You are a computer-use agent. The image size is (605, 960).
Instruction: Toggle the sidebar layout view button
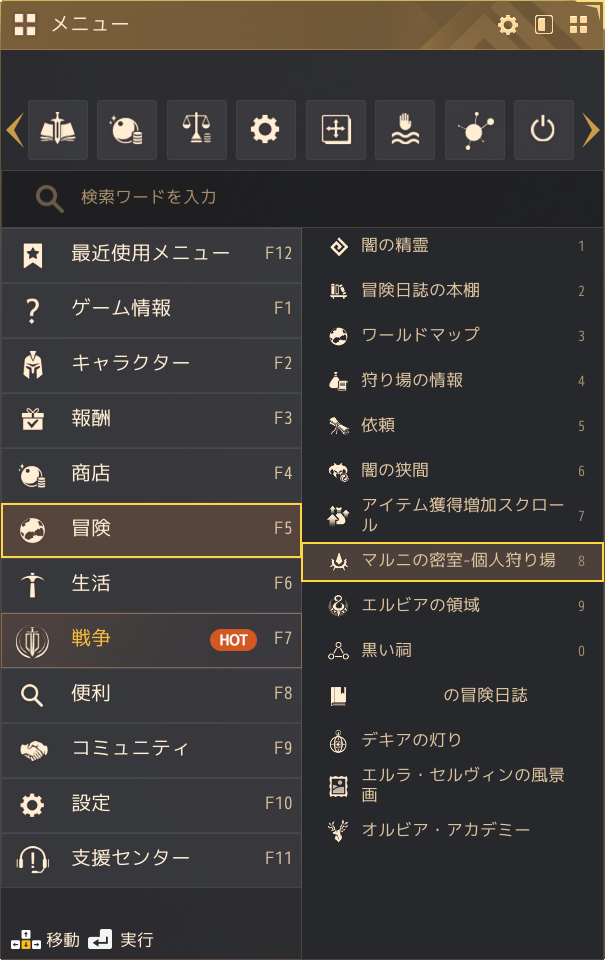point(544,25)
